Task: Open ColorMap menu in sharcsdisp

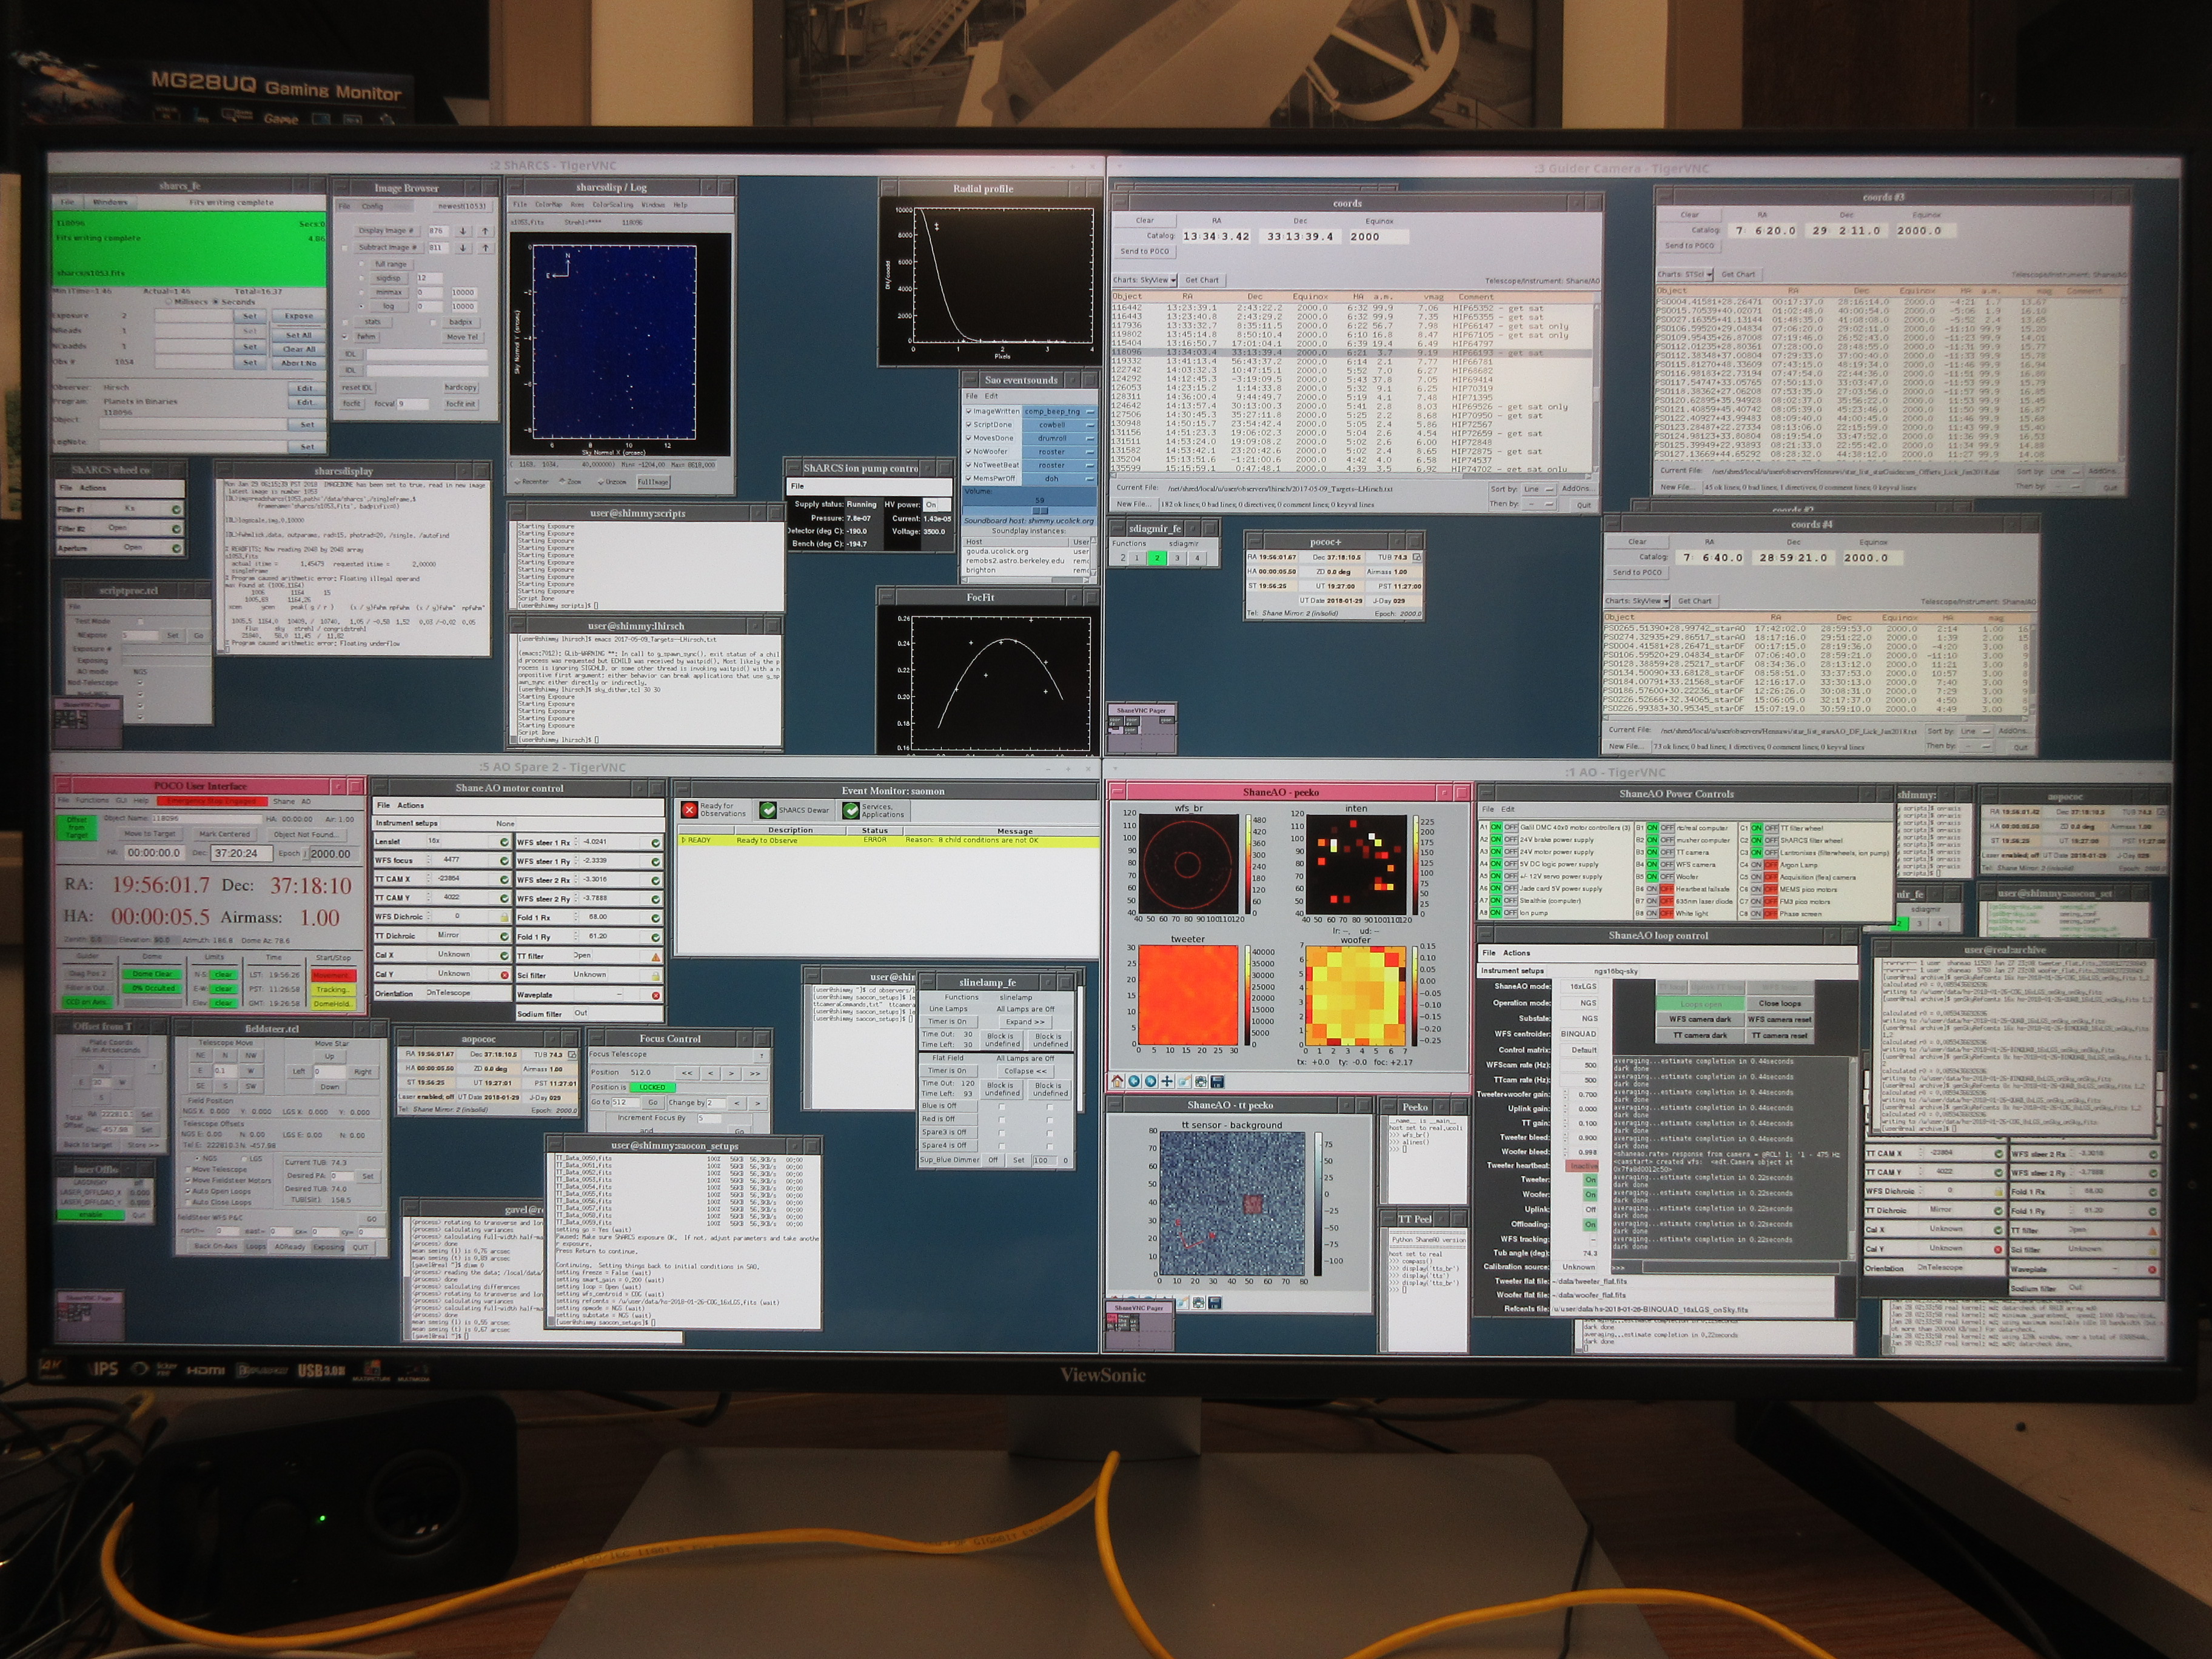Action: 548,205
